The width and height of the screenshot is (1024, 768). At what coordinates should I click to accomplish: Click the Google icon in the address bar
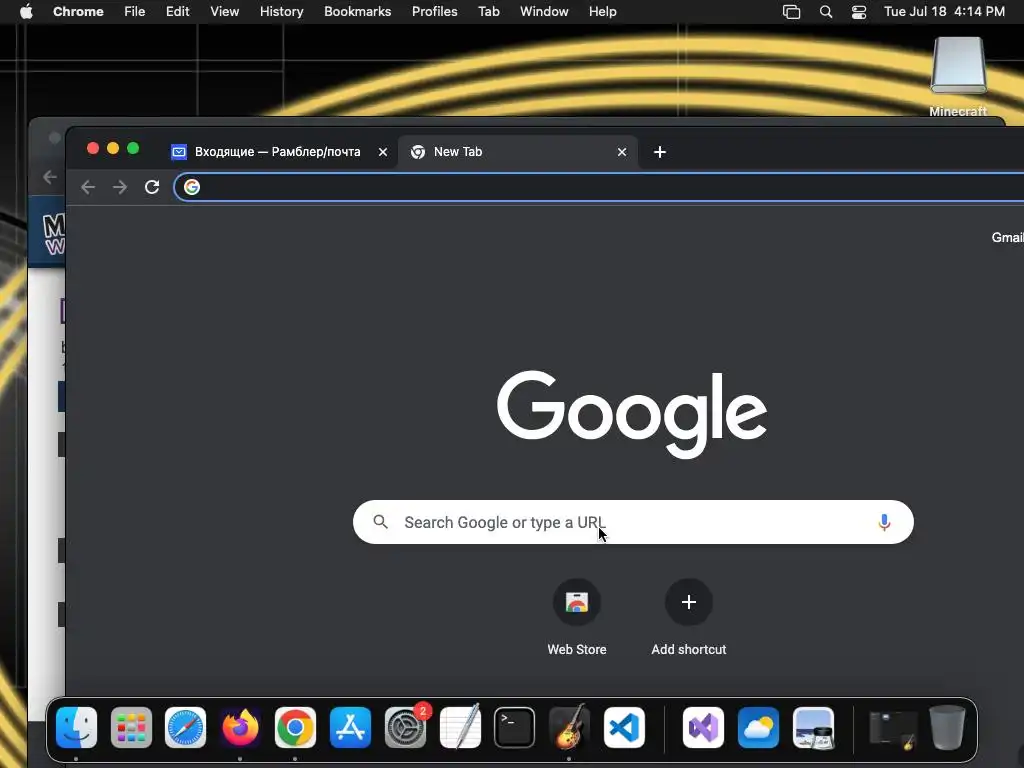click(x=192, y=187)
